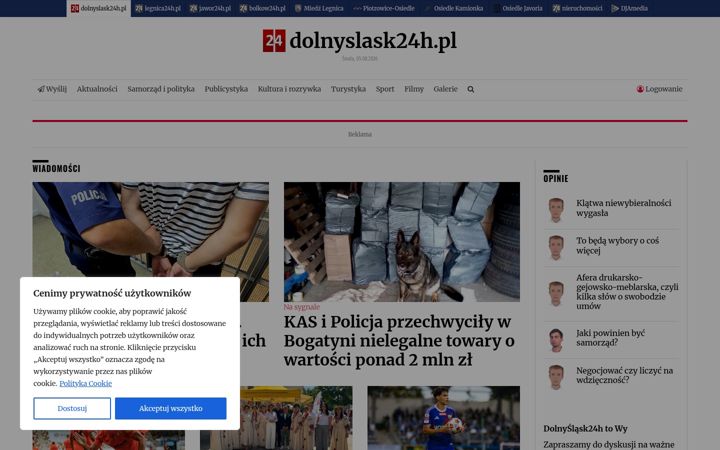
Task: Click the user icon beside Logowanie
Action: click(640, 89)
